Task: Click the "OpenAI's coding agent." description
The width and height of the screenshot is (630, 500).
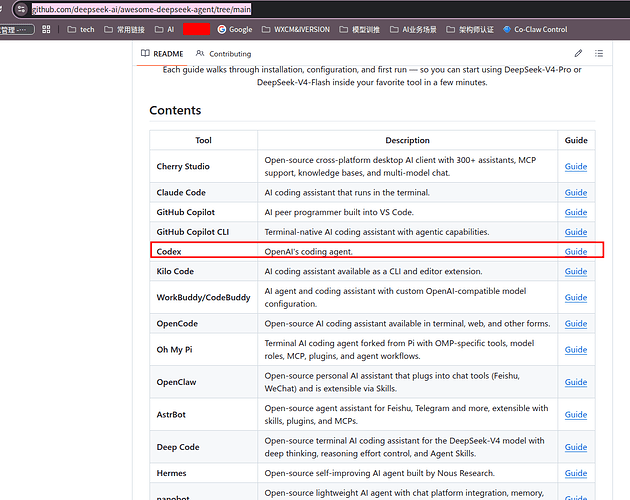Action: [x=308, y=252]
